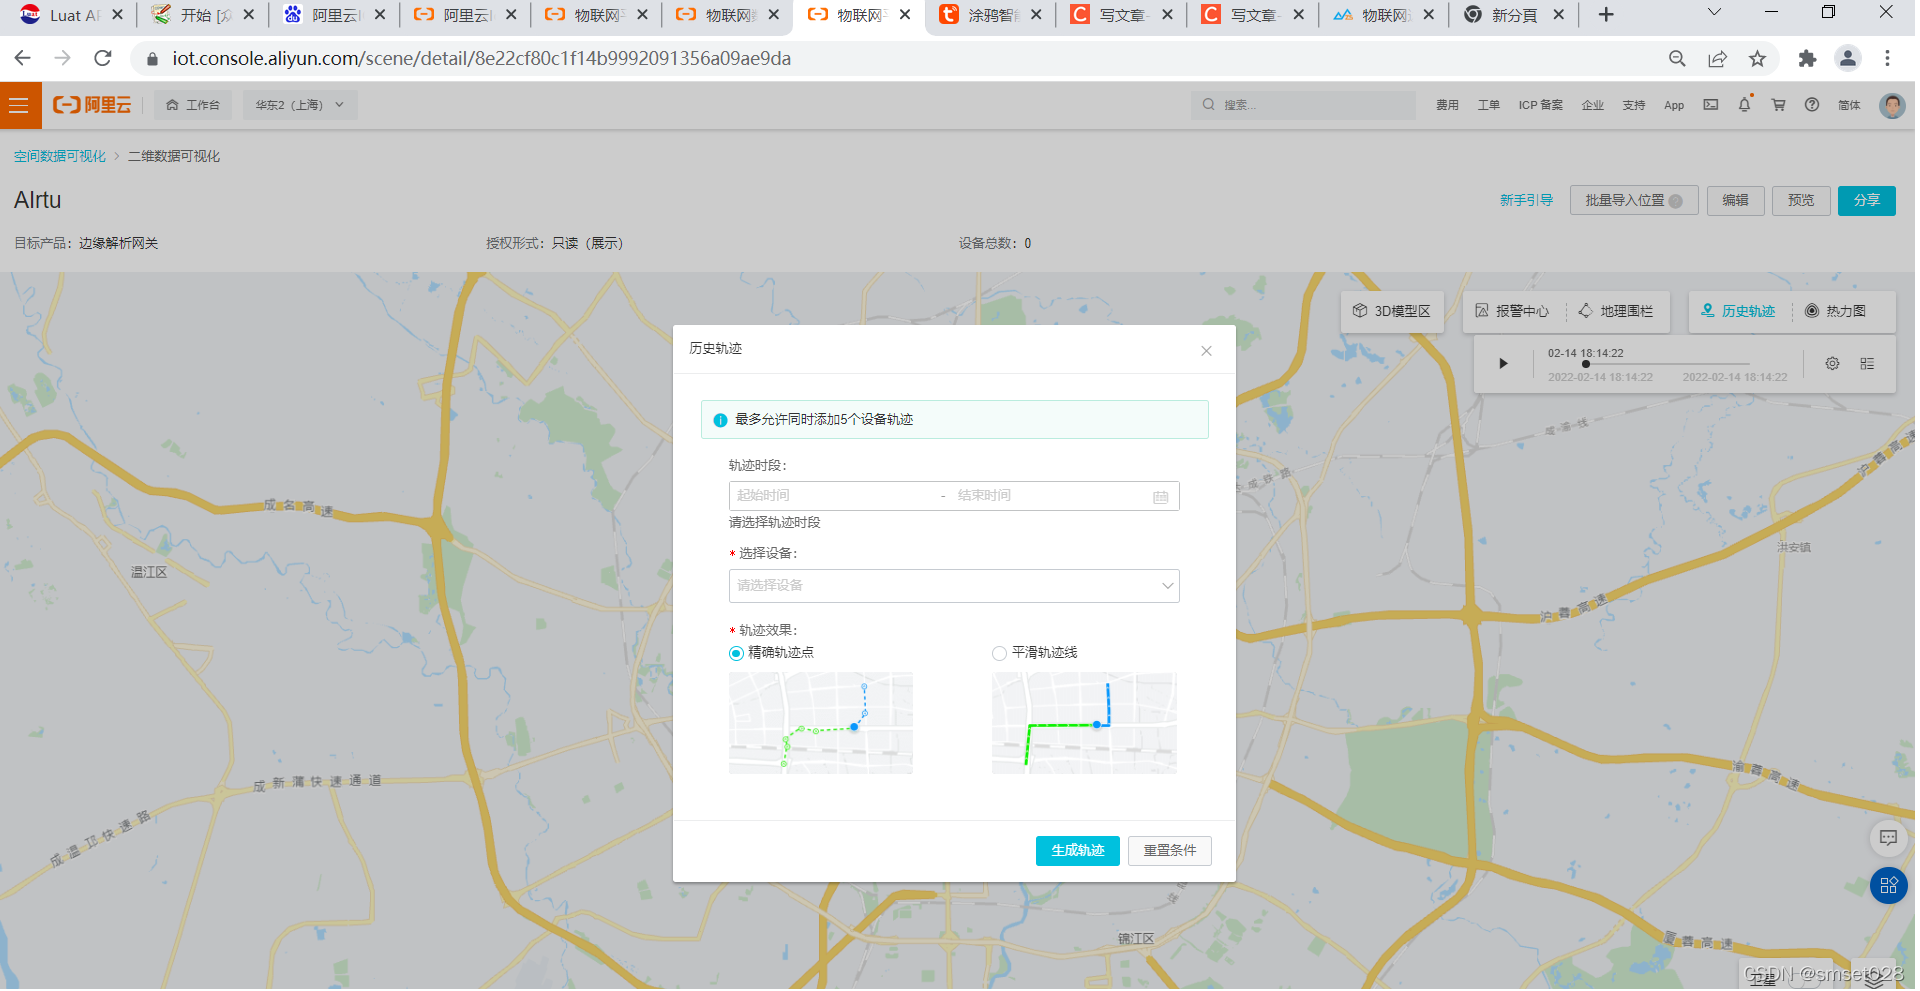Open the 请选择设备 device dropdown
Screen dimensions: 1920x991
(954, 586)
